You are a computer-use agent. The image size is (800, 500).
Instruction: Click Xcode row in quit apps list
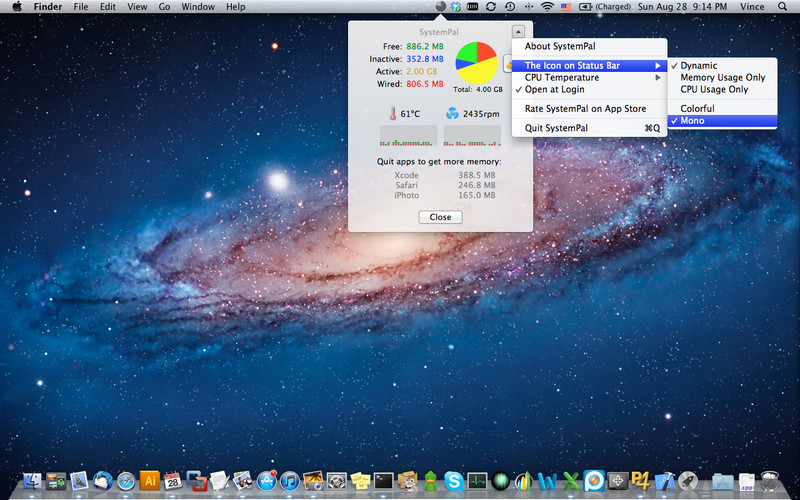click(x=444, y=175)
